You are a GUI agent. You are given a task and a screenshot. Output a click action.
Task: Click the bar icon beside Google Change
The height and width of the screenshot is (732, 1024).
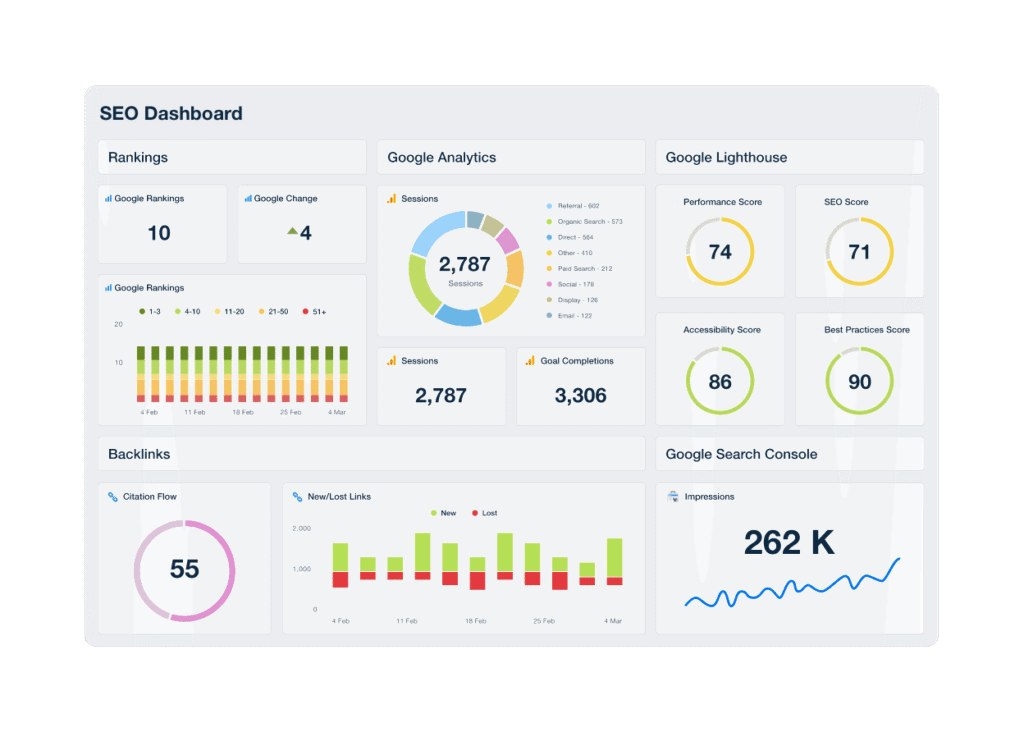pyautogui.click(x=248, y=199)
